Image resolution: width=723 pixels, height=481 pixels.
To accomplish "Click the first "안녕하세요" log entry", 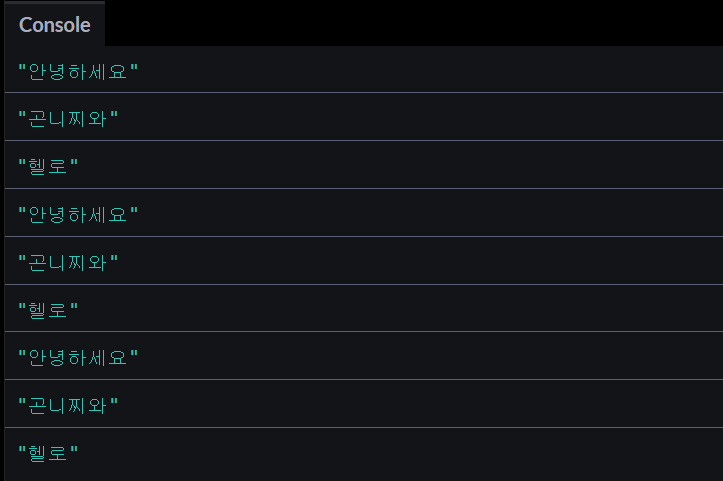I will 78,72.
